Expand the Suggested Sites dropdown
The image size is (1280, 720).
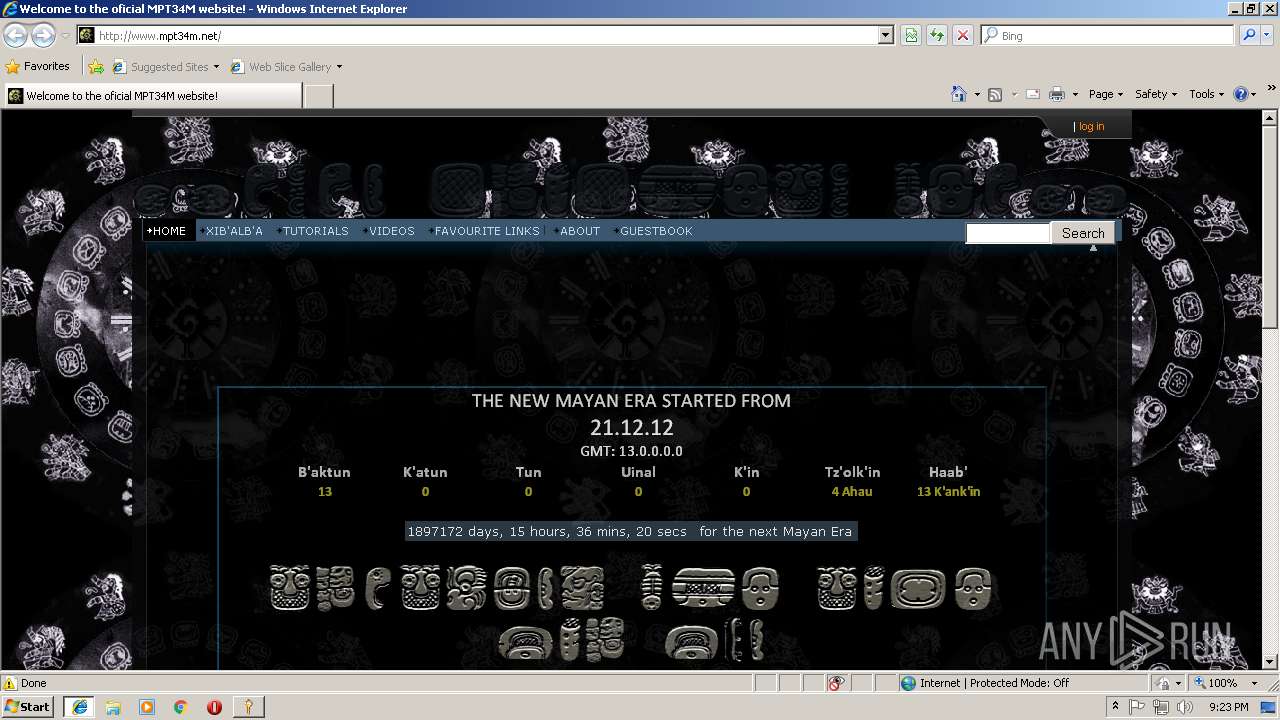pos(216,67)
